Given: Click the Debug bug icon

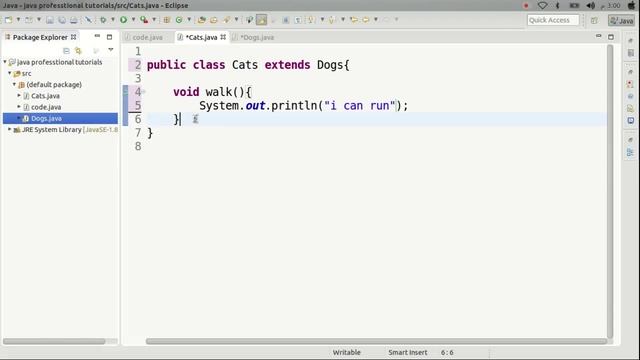Looking at the screenshot, I should click(x=103, y=20).
